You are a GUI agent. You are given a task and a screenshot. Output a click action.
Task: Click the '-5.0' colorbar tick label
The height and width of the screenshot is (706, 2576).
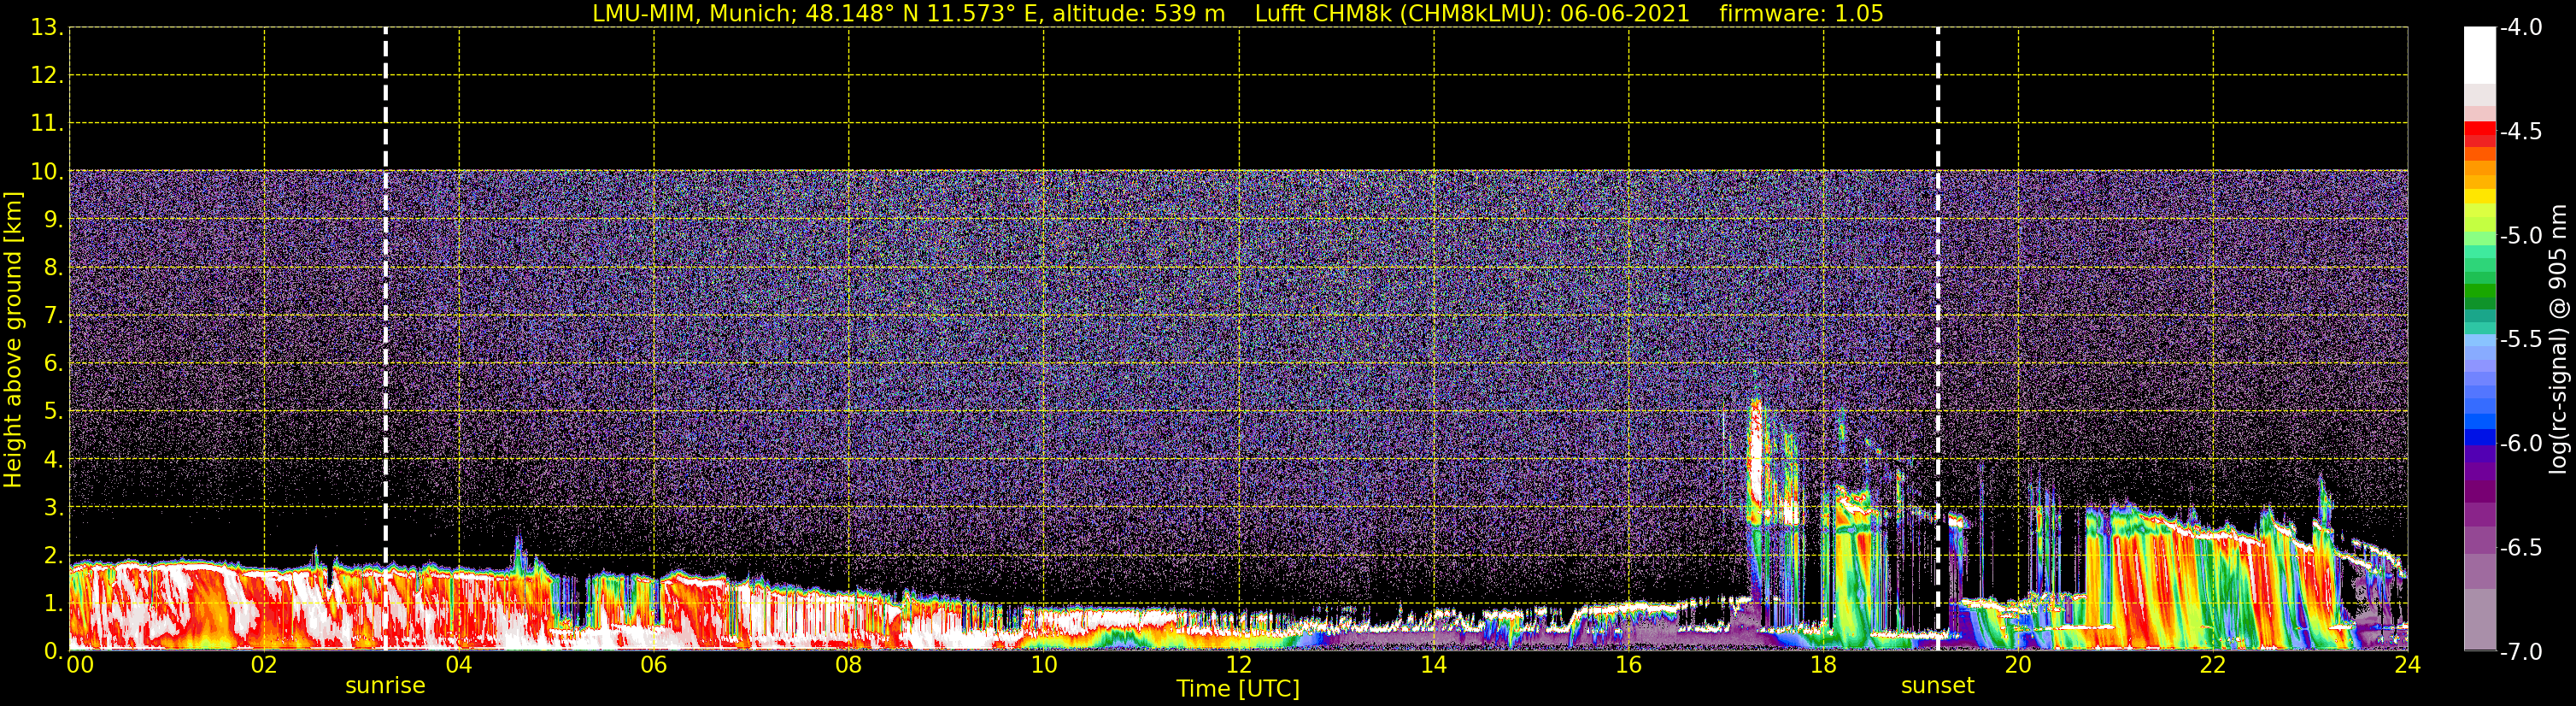tap(2521, 235)
